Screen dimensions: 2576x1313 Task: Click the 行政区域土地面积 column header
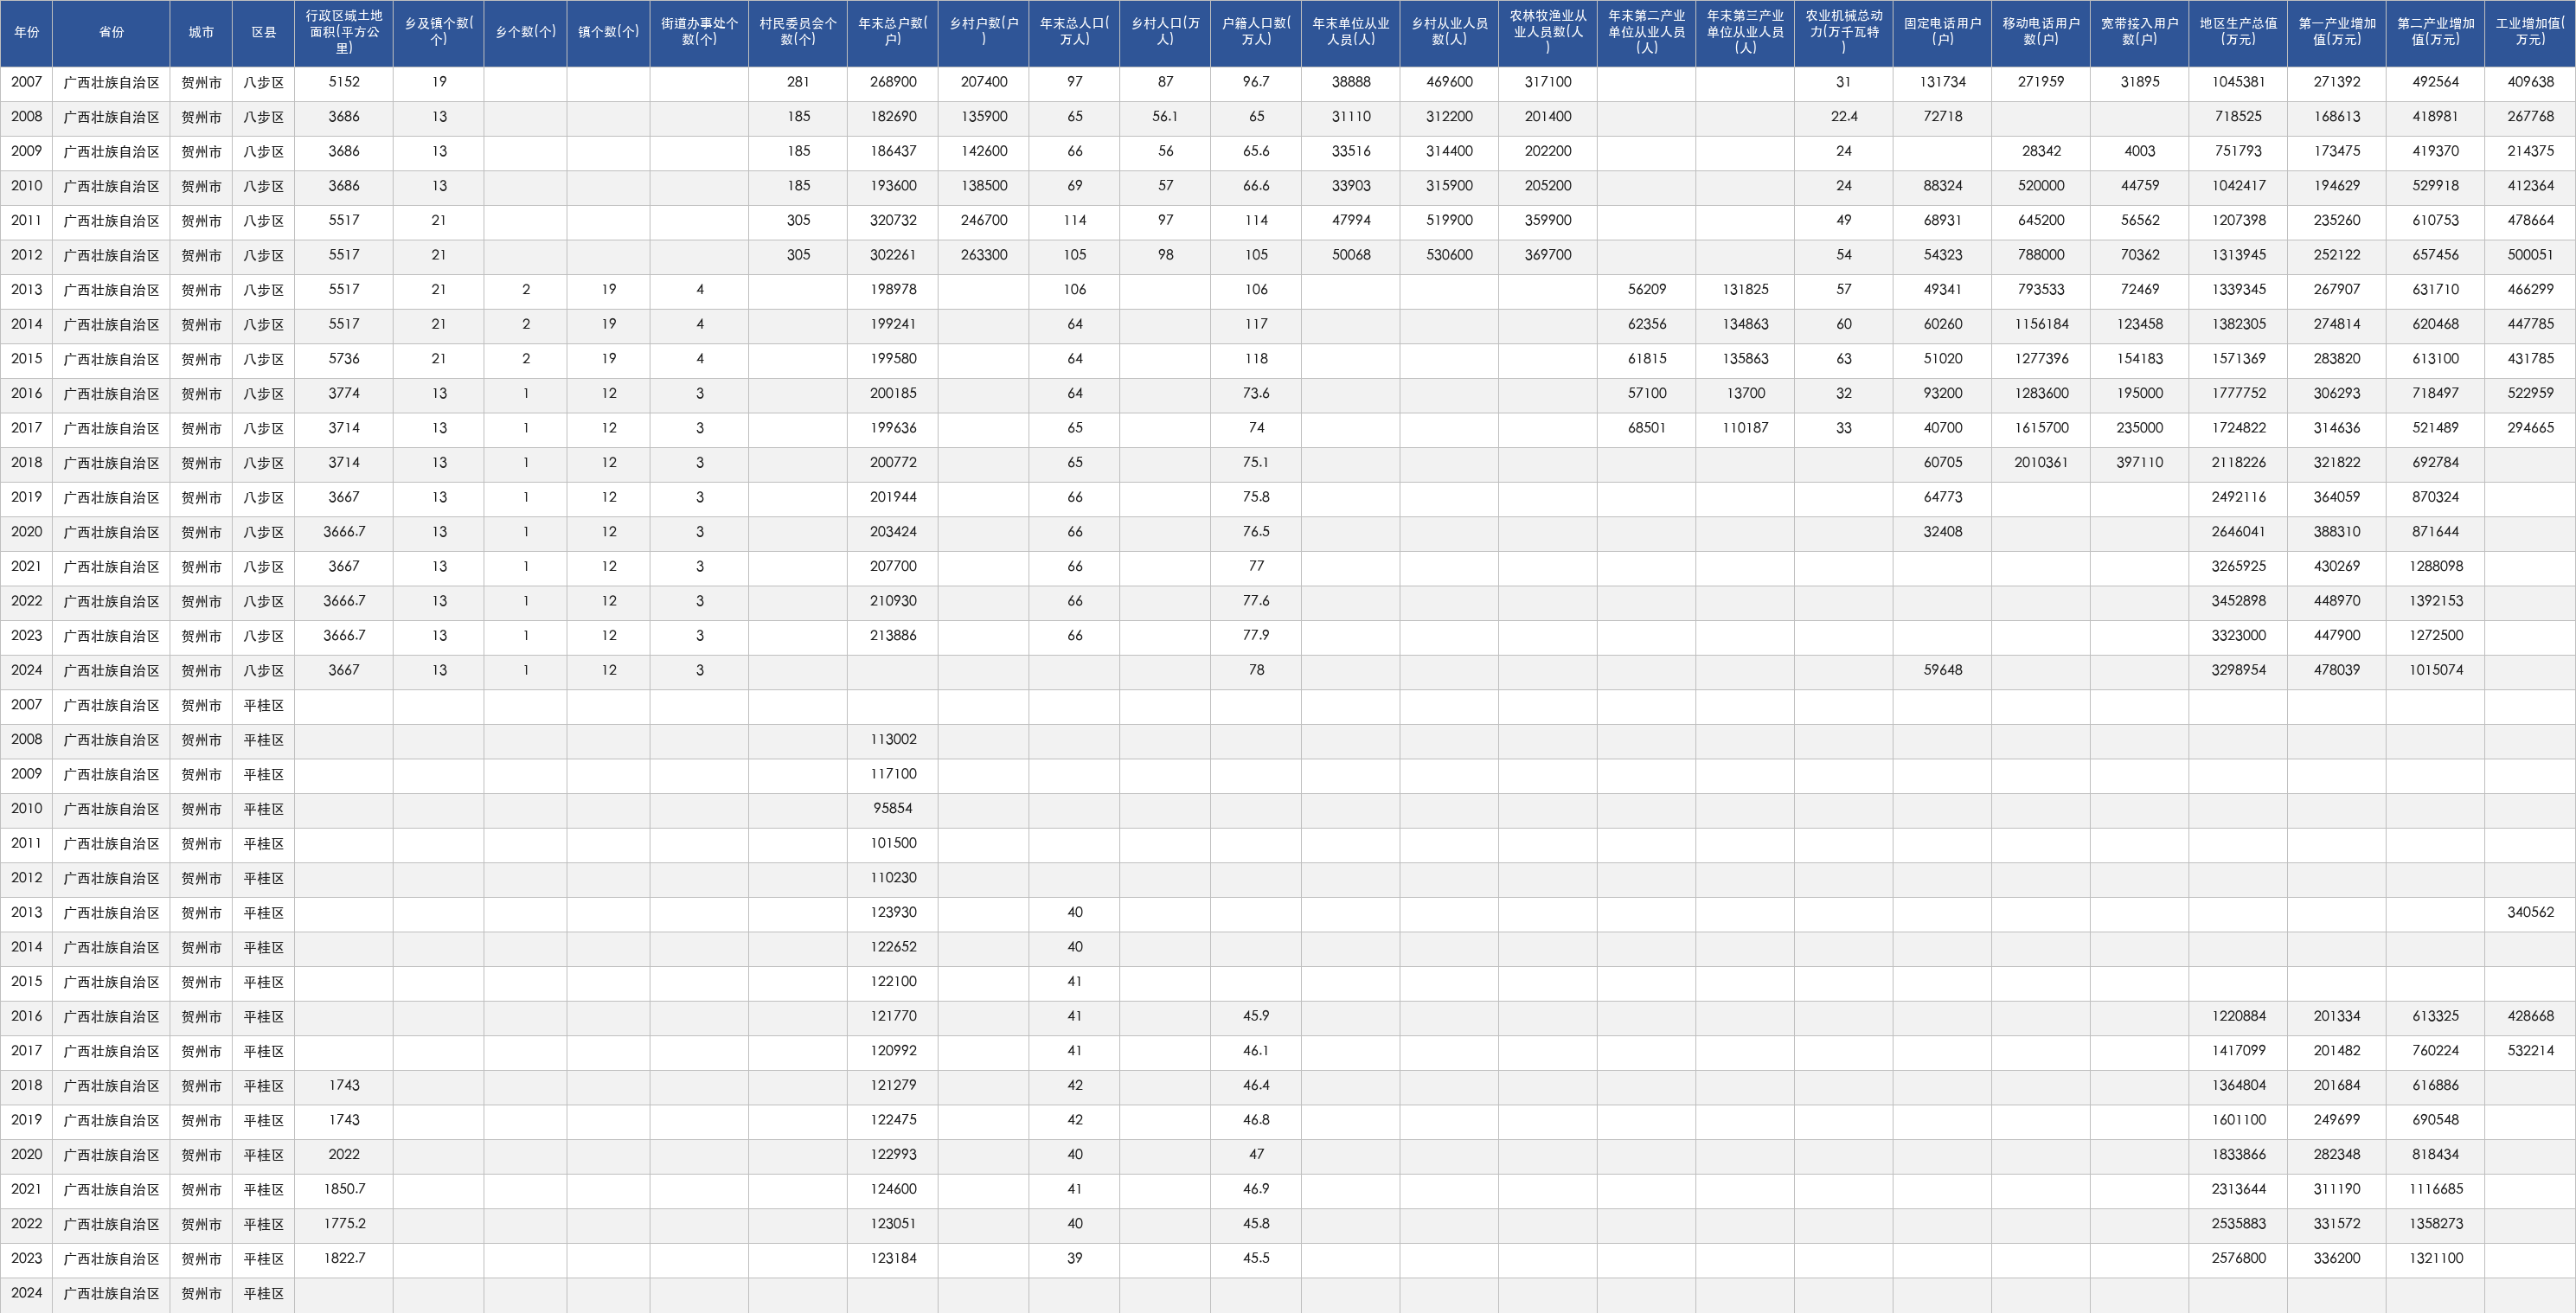344,33
